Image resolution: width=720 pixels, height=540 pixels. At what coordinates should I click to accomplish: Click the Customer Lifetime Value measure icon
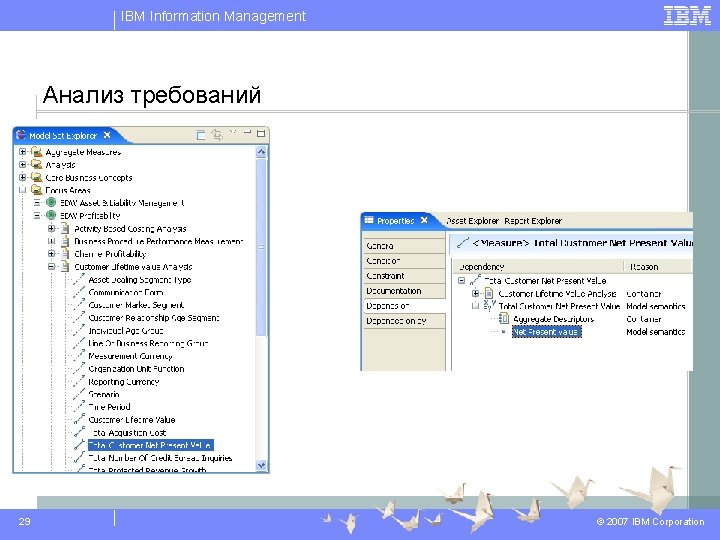[x=79, y=419]
